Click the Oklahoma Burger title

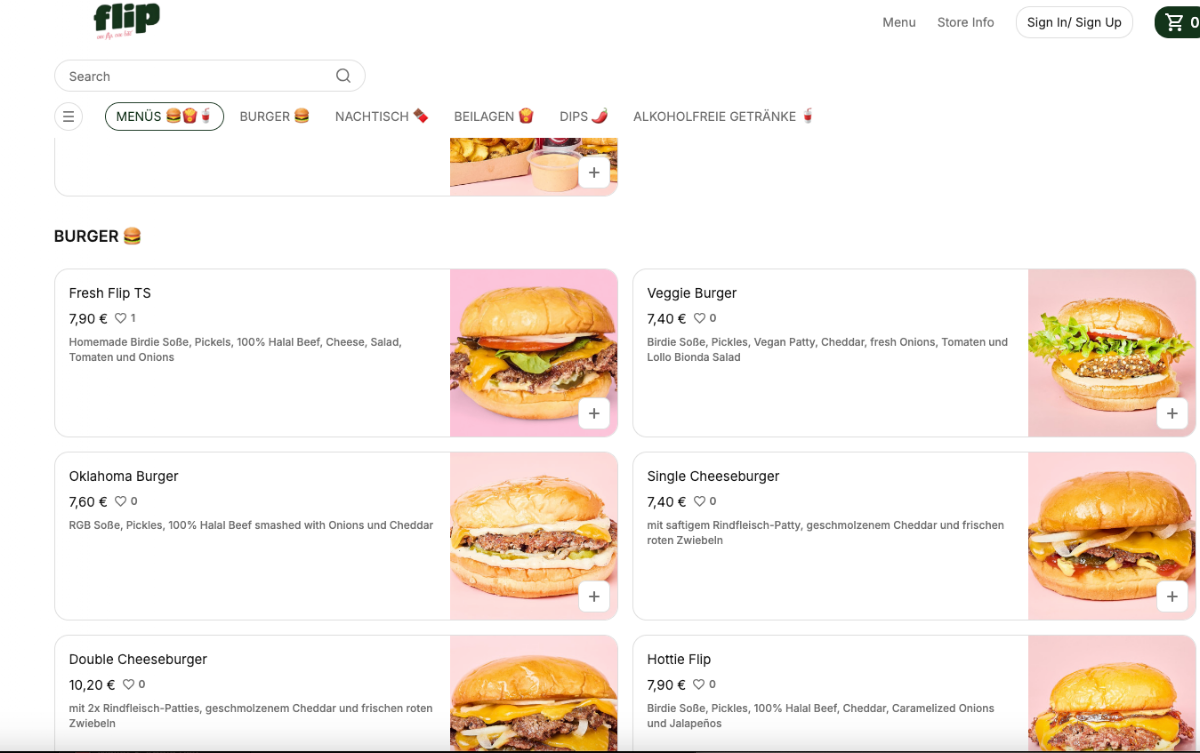click(124, 476)
